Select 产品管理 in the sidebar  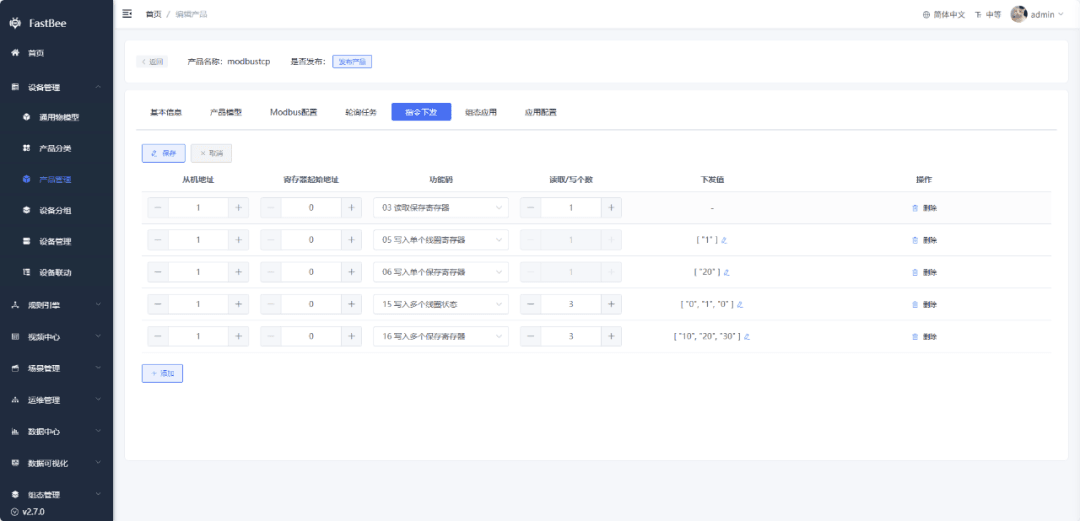55,179
